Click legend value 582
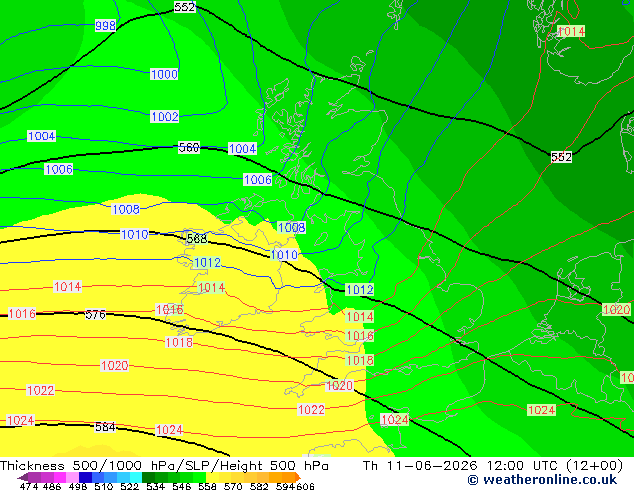This screenshot has height=490, width=634. [259, 486]
